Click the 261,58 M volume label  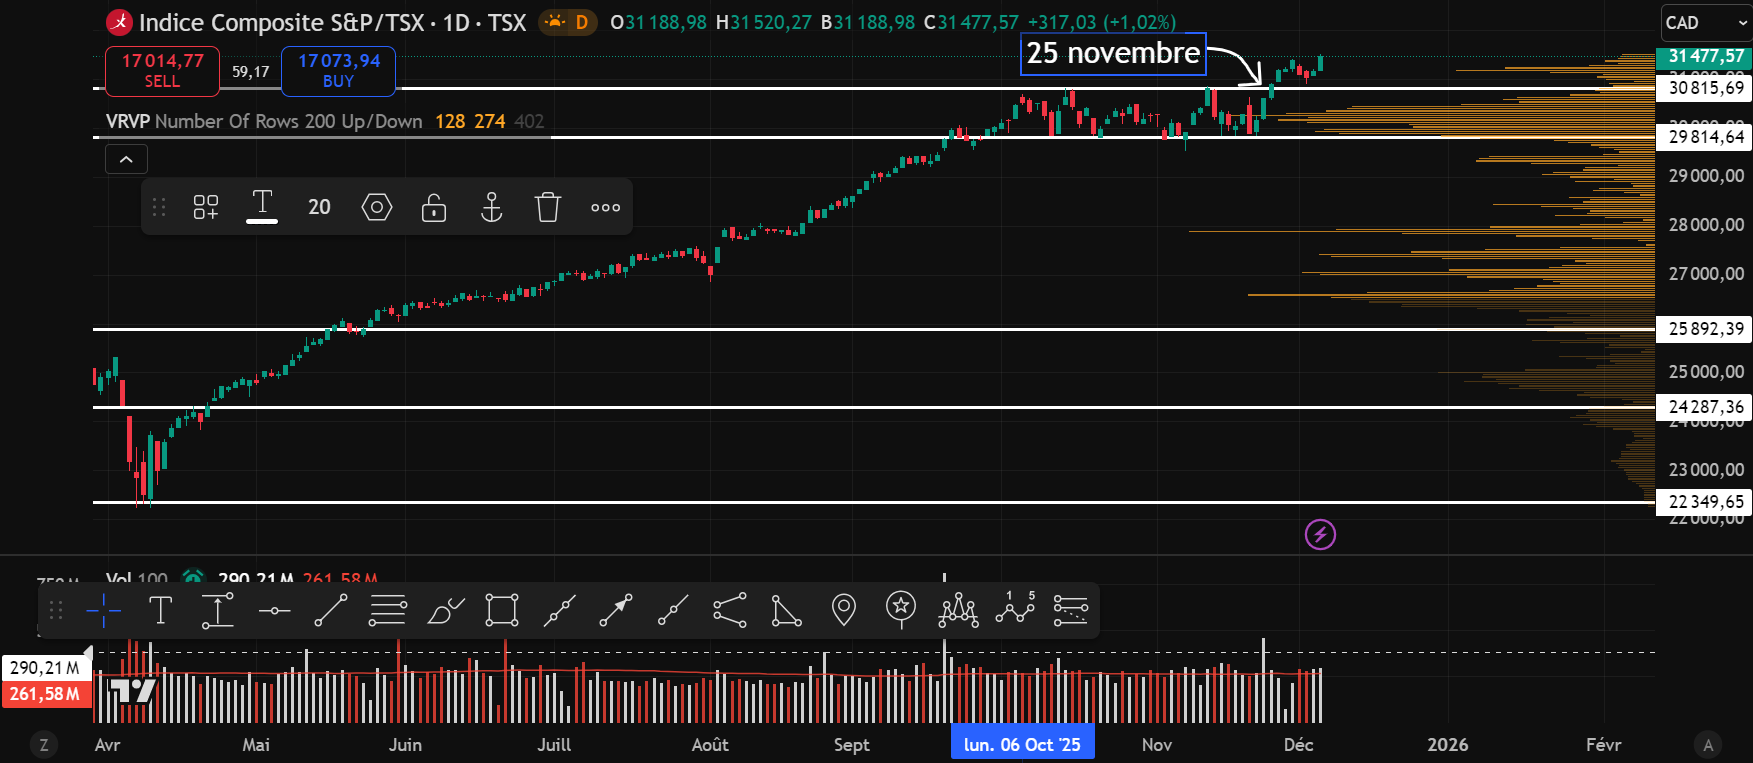[x=44, y=694]
